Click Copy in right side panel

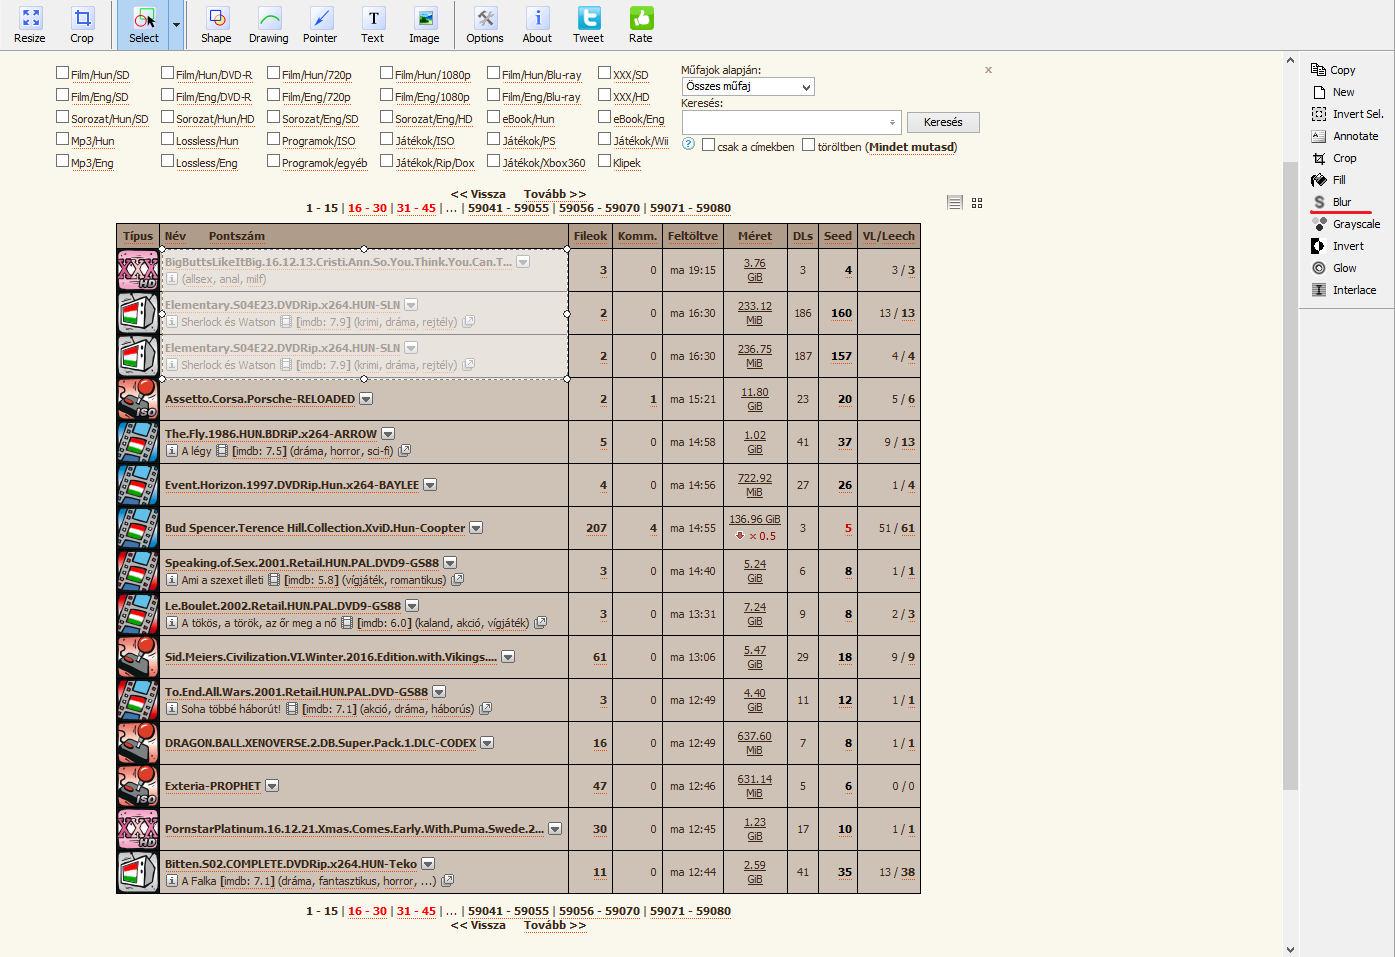click(x=1334, y=70)
